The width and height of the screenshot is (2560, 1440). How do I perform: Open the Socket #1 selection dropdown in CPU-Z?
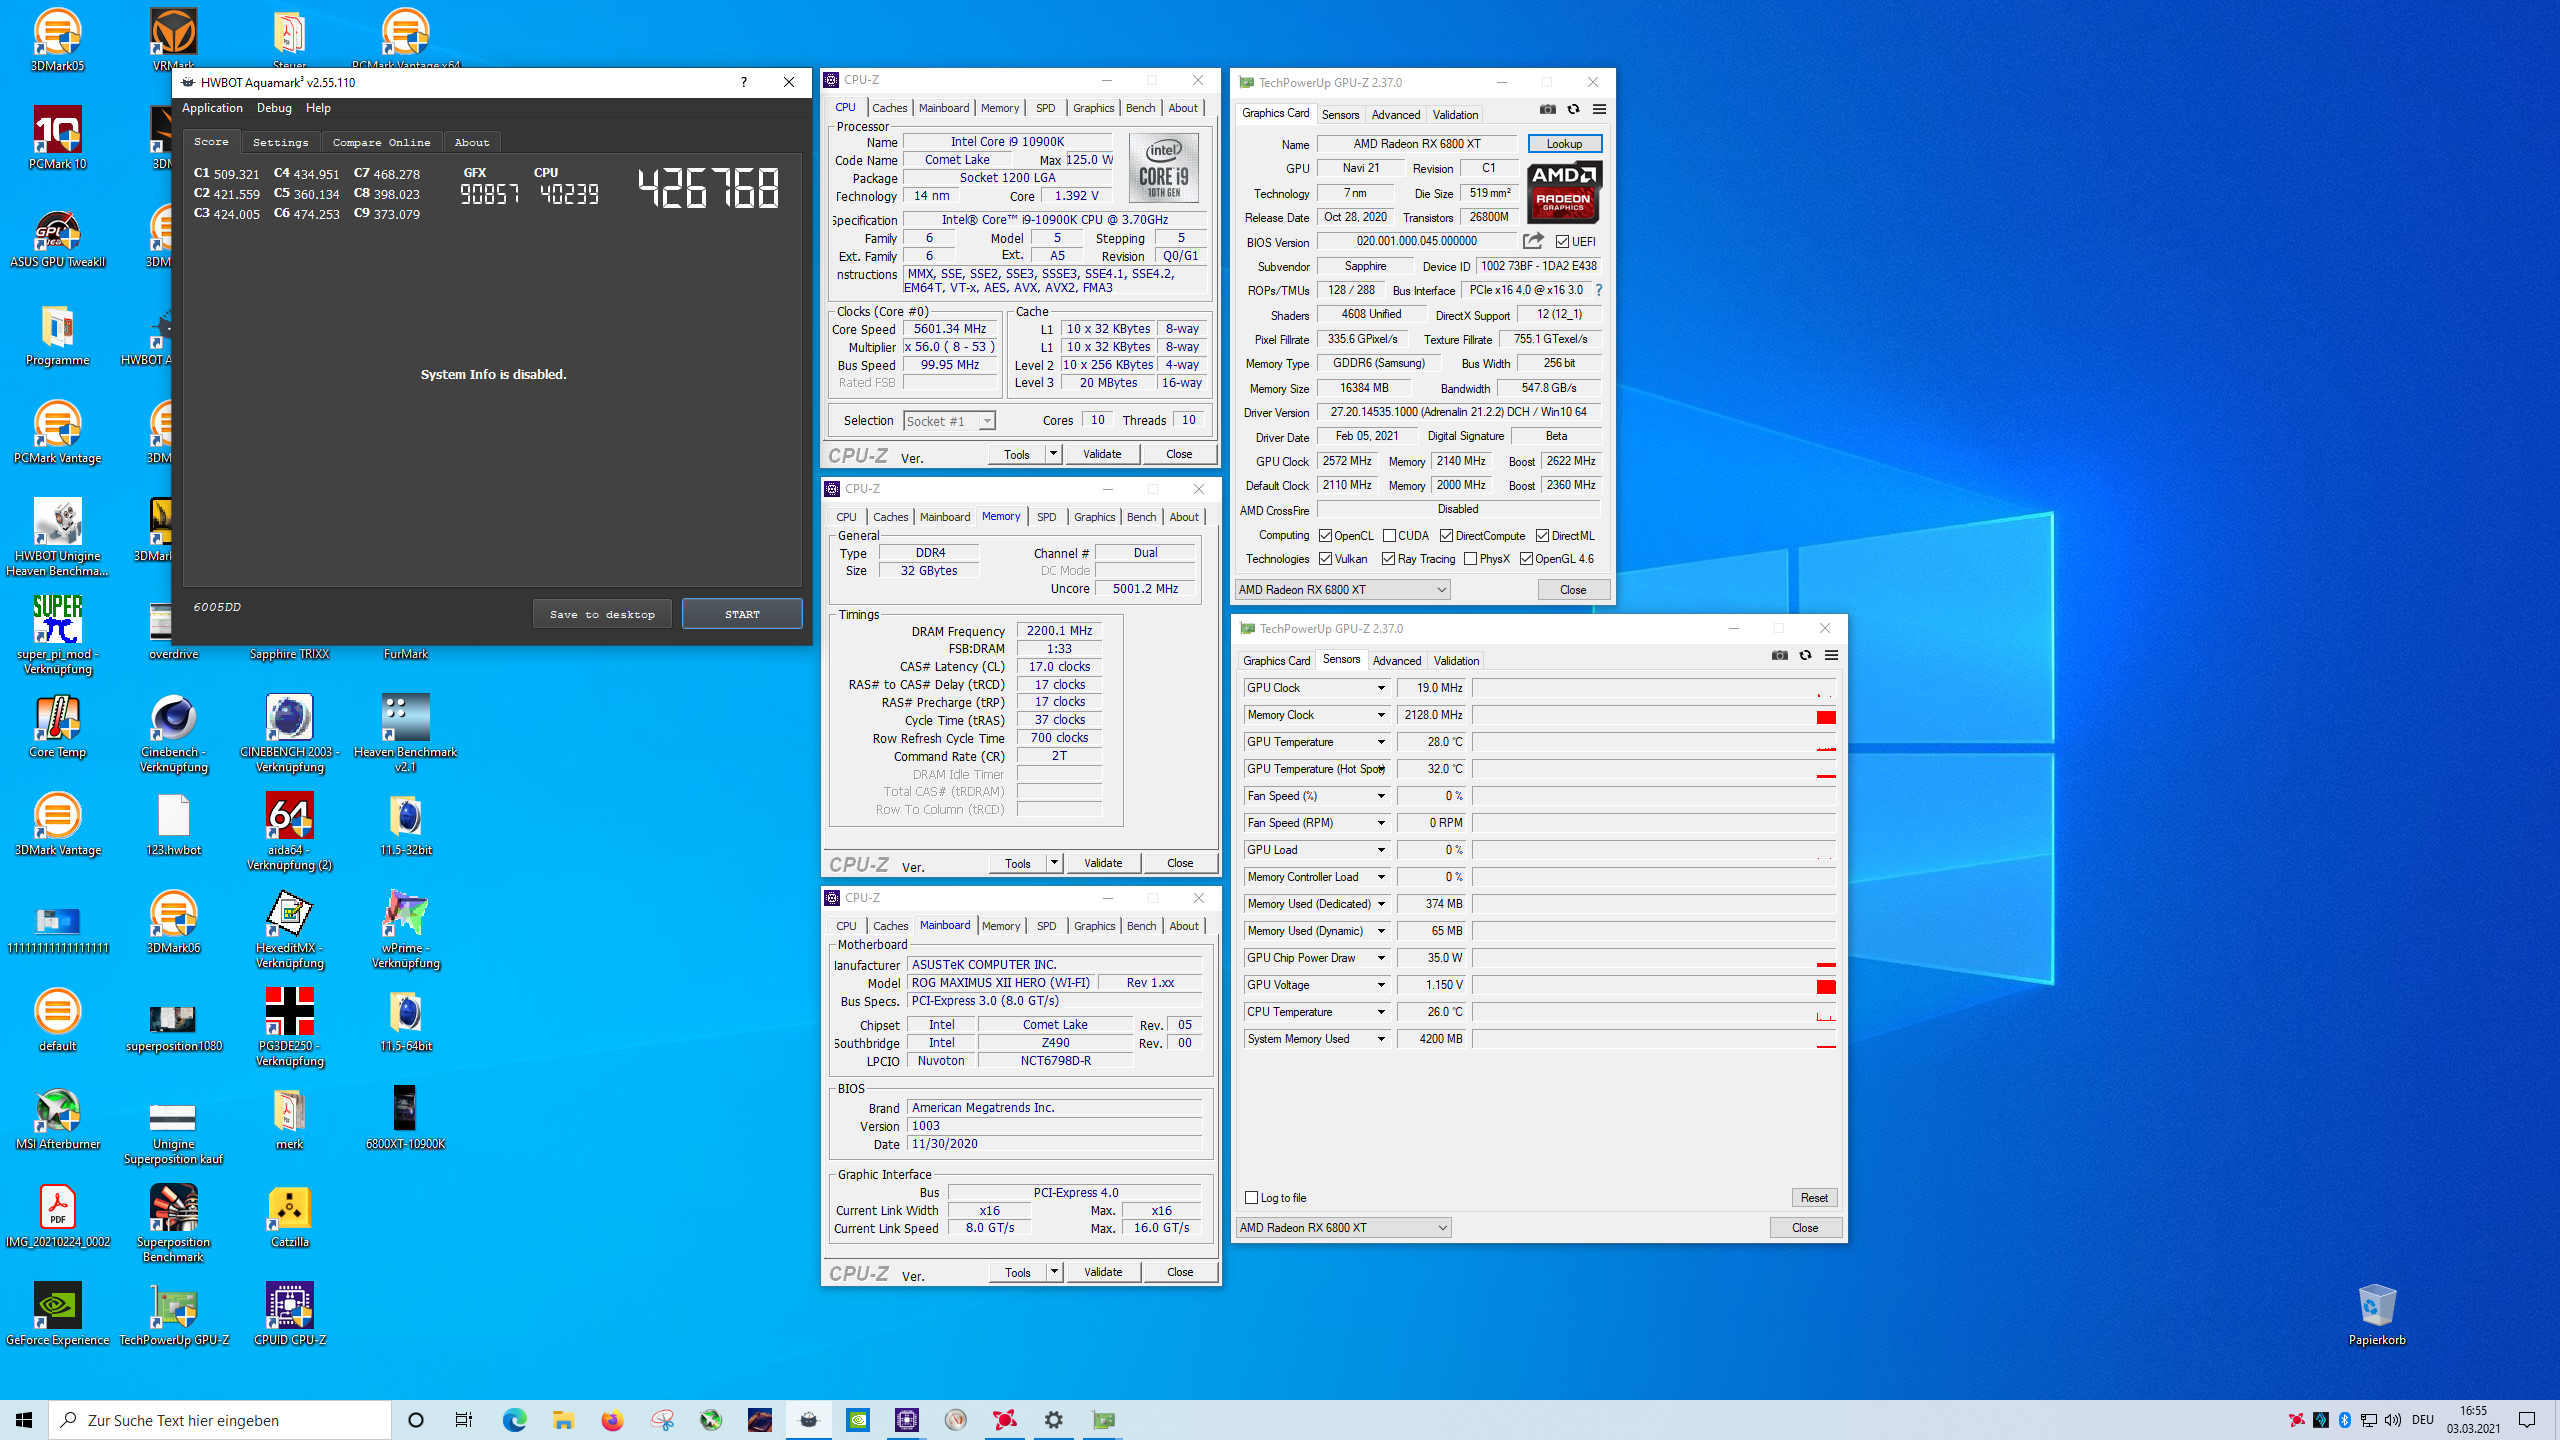949,421
